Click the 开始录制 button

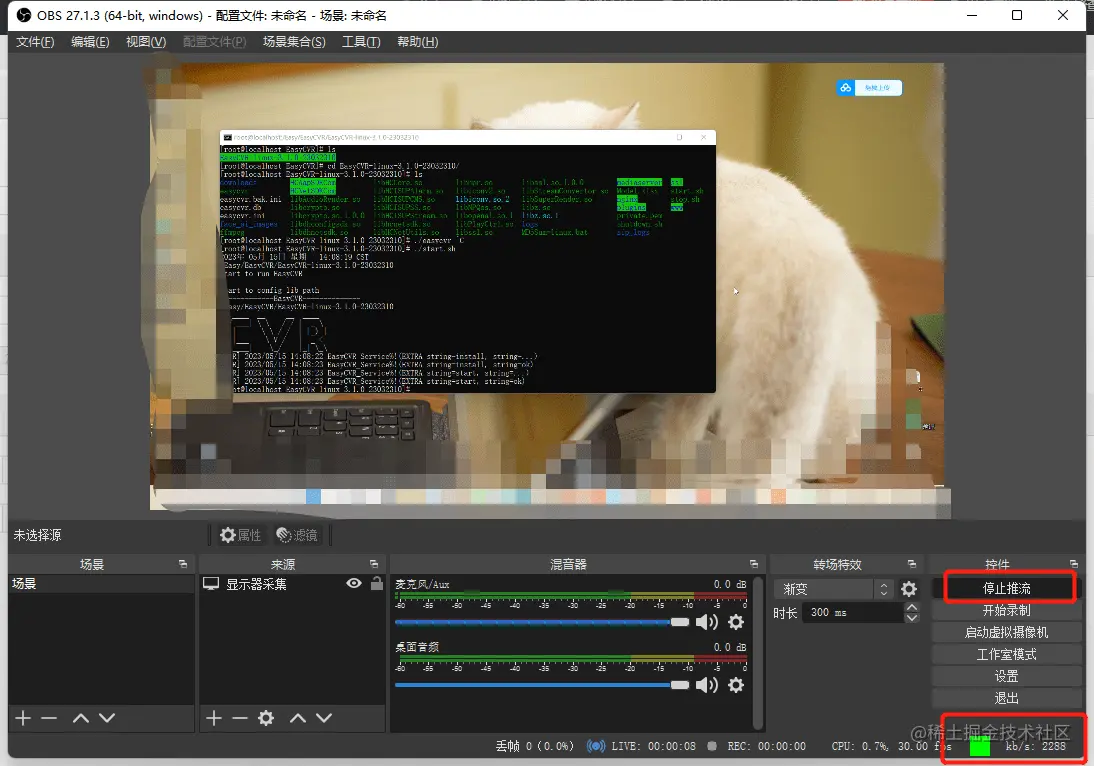tap(1007, 610)
